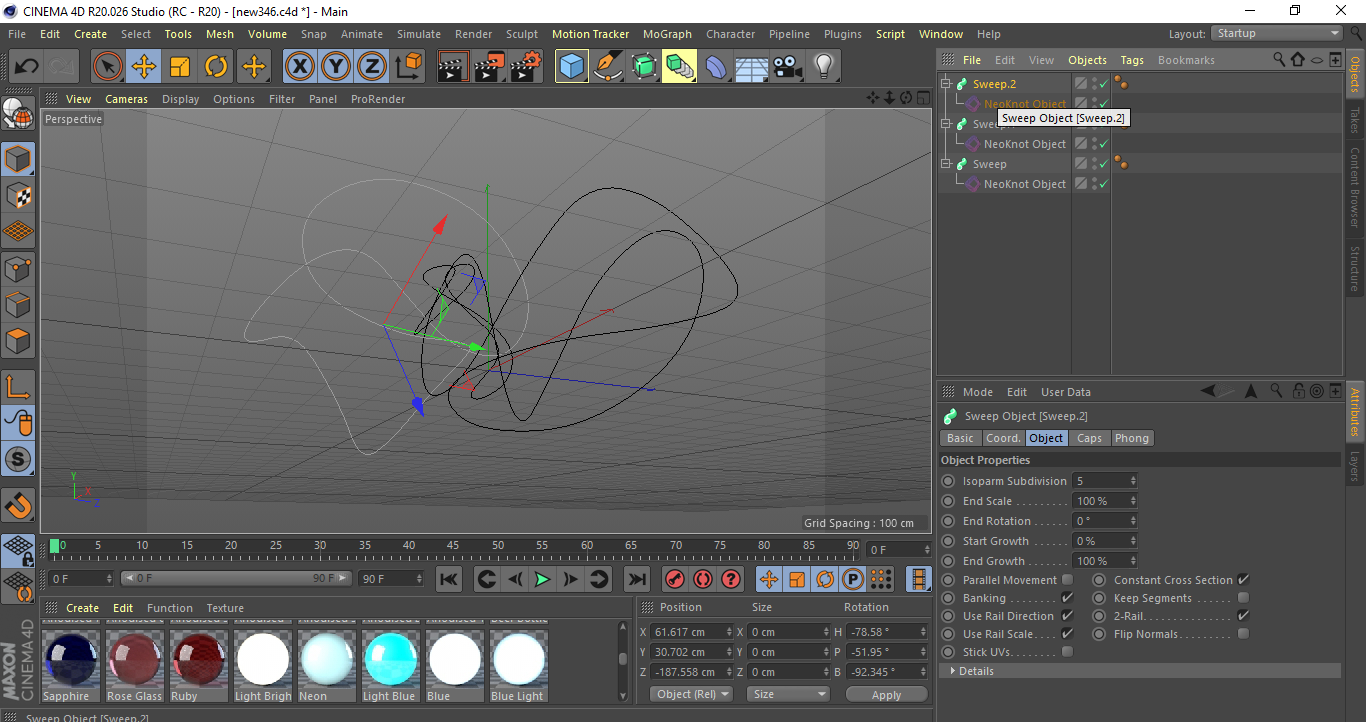The width and height of the screenshot is (1366, 722).
Task: Click Isoparm Subdivision stepper arrows
Action: tap(1133, 481)
